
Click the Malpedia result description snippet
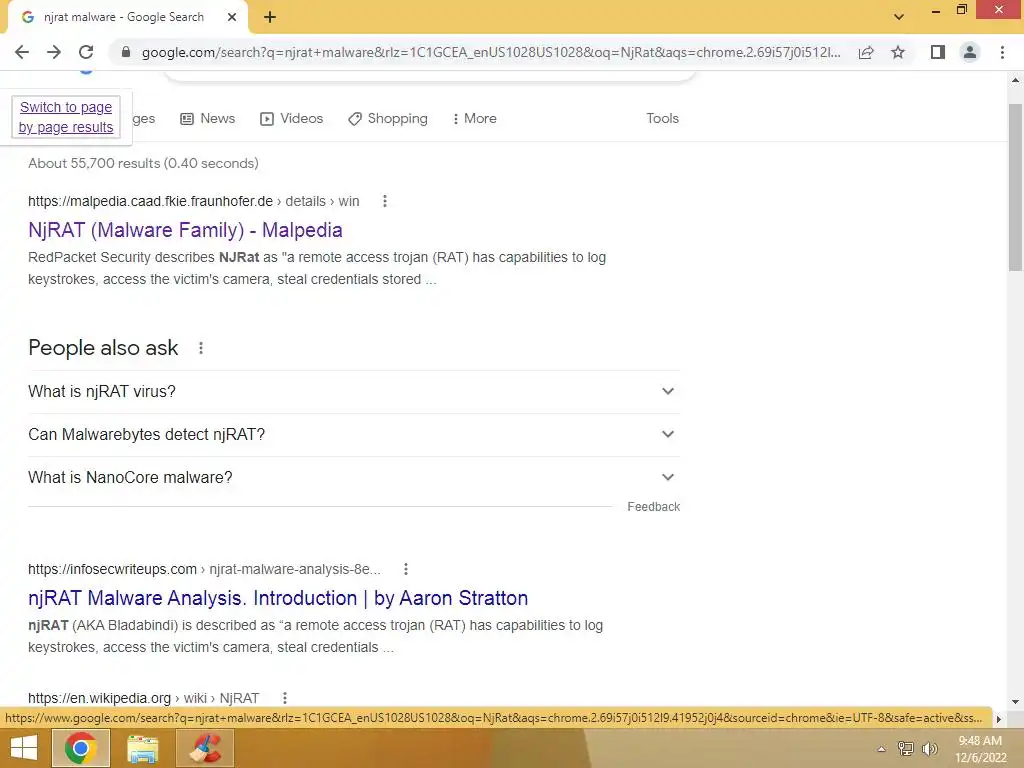point(317,268)
